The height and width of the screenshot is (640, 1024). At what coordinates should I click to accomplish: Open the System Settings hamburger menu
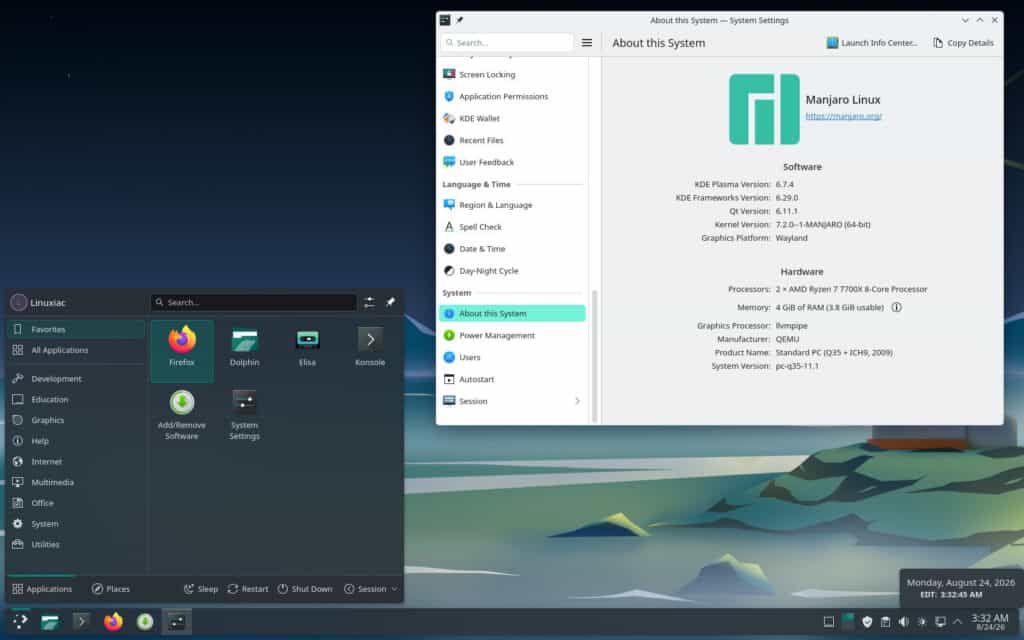[x=587, y=42]
